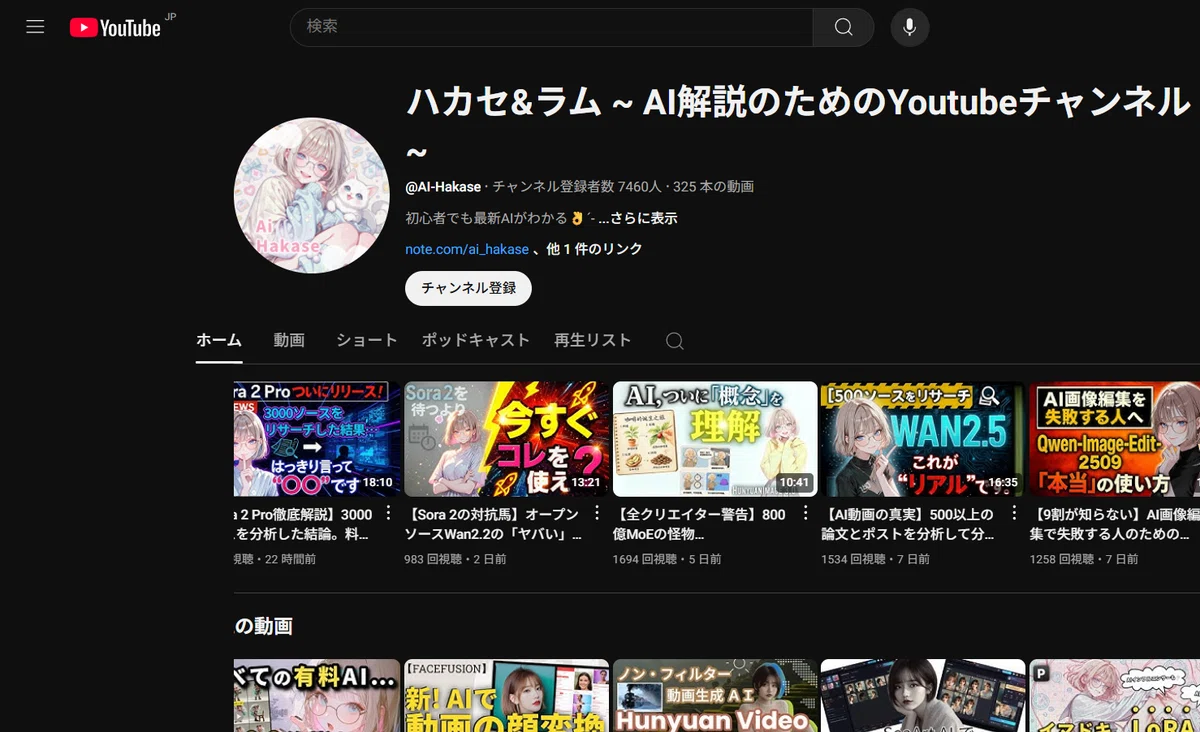This screenshot has height=732, width=1200.
Task: Search within channel magnifier icon
Action: coord(675,341)
